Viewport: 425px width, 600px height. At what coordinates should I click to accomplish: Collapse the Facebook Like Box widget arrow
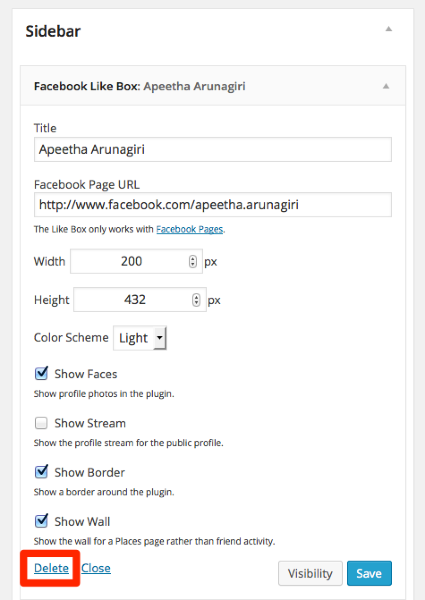coord(386,86)
